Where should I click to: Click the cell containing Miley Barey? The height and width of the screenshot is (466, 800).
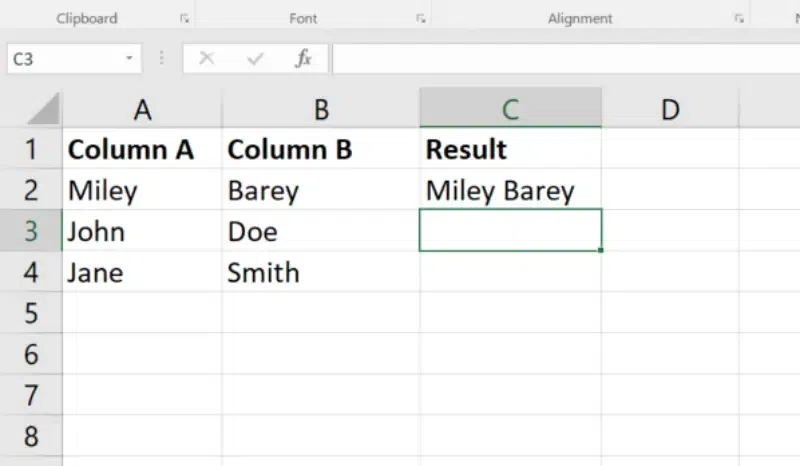pyautogui.click(x=500, y=190)
